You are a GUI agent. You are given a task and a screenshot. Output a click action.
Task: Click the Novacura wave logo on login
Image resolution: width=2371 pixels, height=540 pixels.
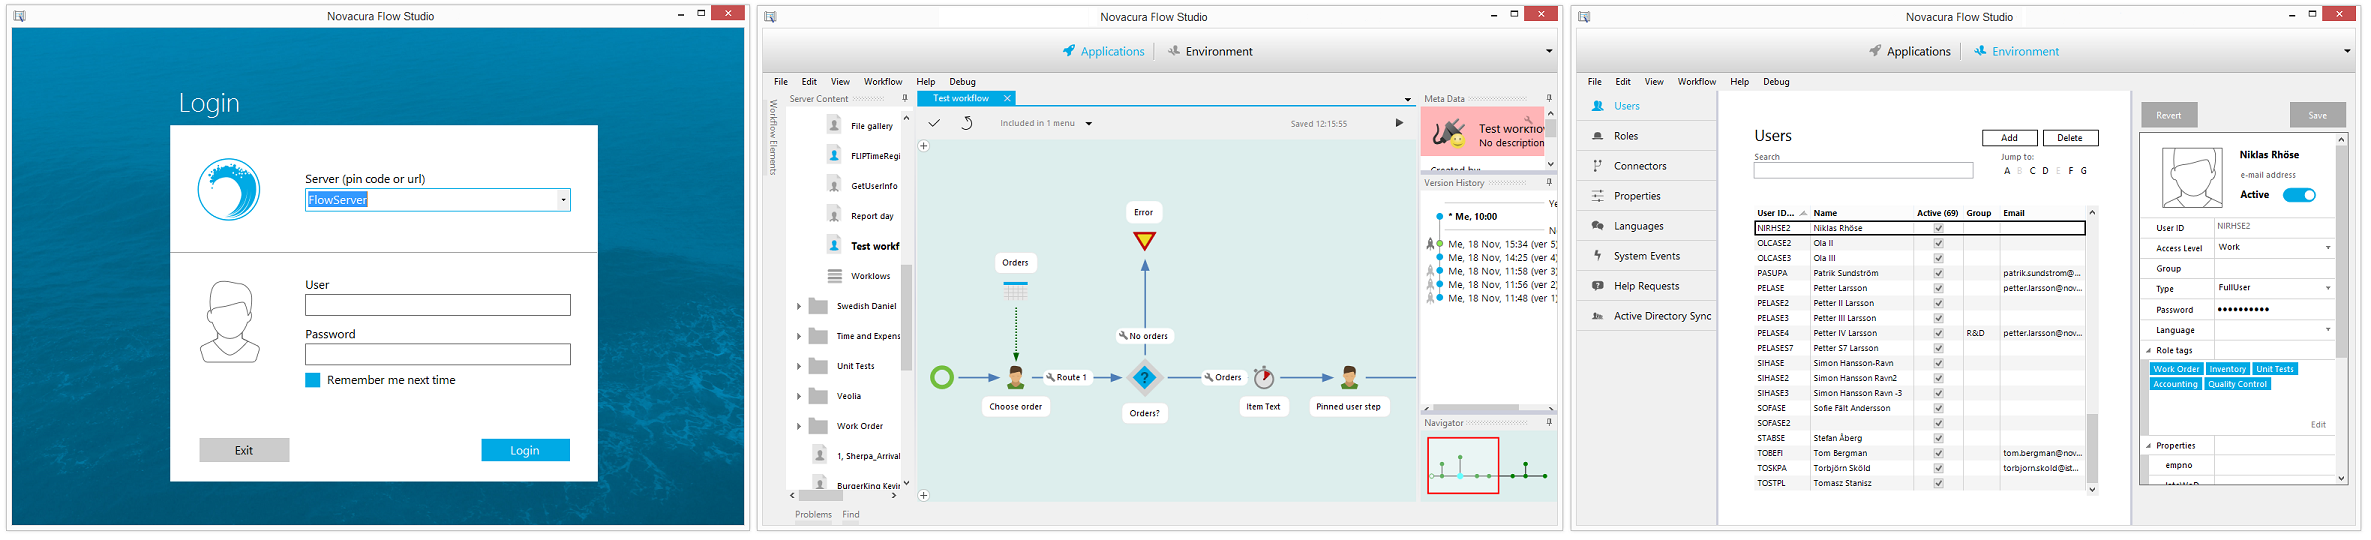(229, 189)
